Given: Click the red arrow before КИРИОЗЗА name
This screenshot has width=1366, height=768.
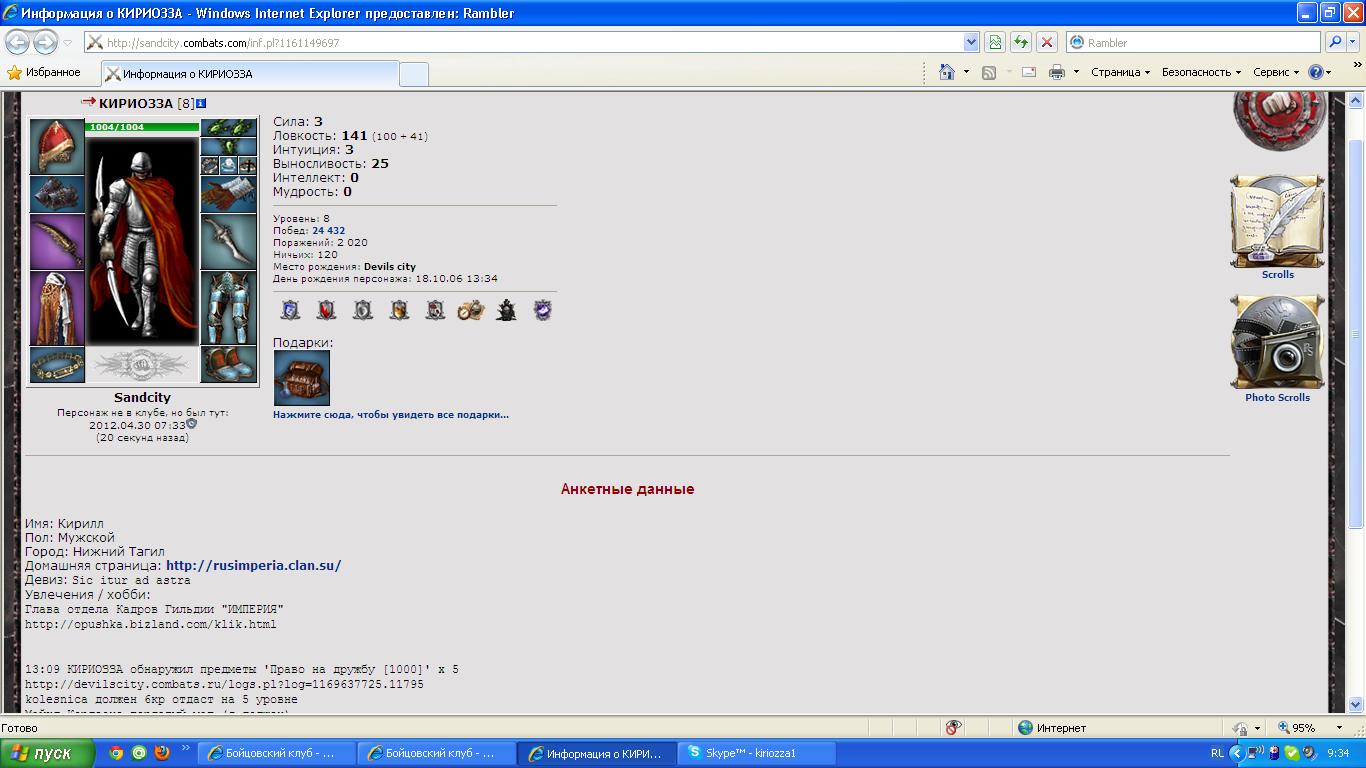Looking at the screenshot, I should tap(88, 102).
